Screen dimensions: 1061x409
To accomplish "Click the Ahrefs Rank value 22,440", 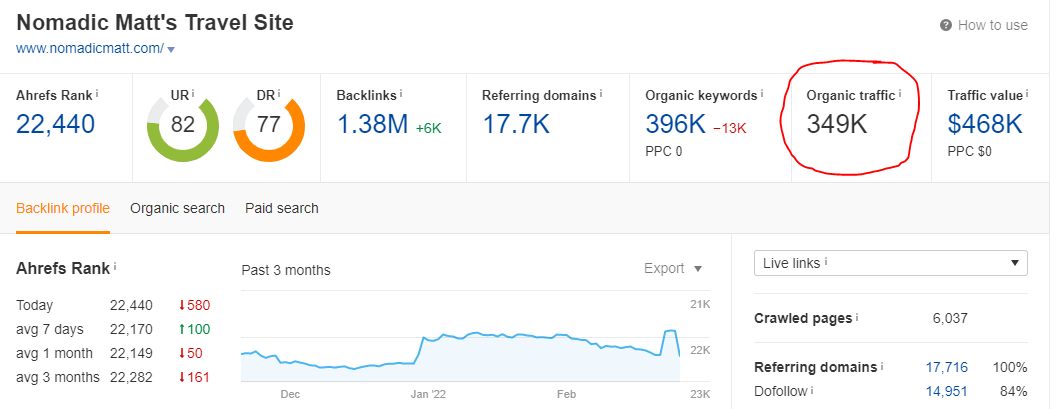I will click(x=55, y=125).
